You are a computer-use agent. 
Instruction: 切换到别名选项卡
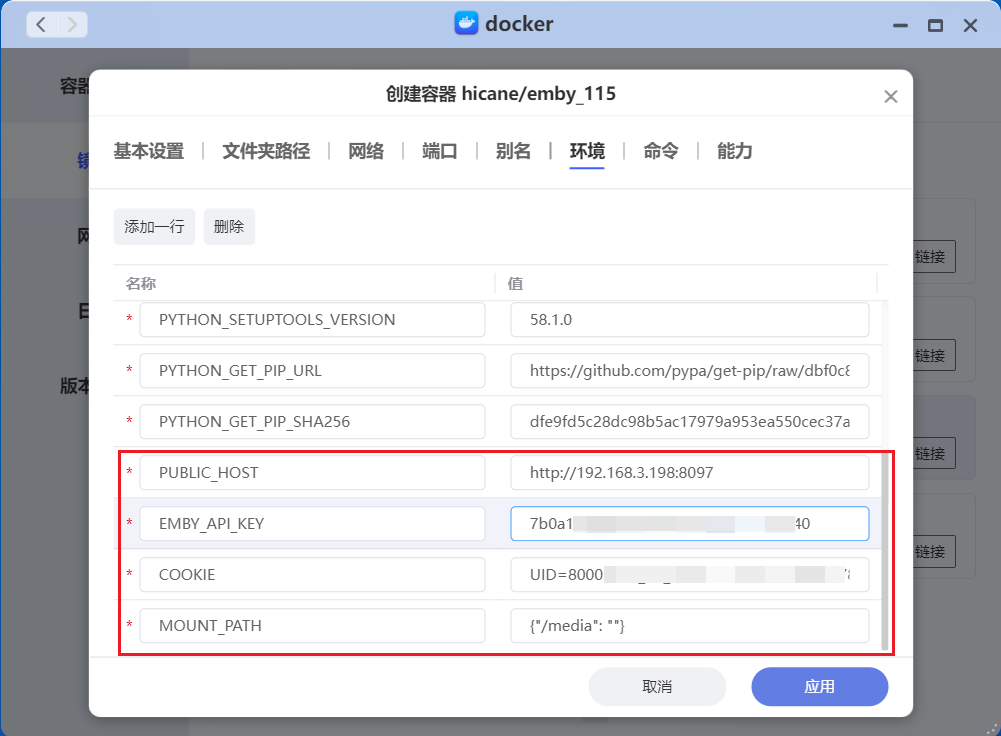click(513, 151)
